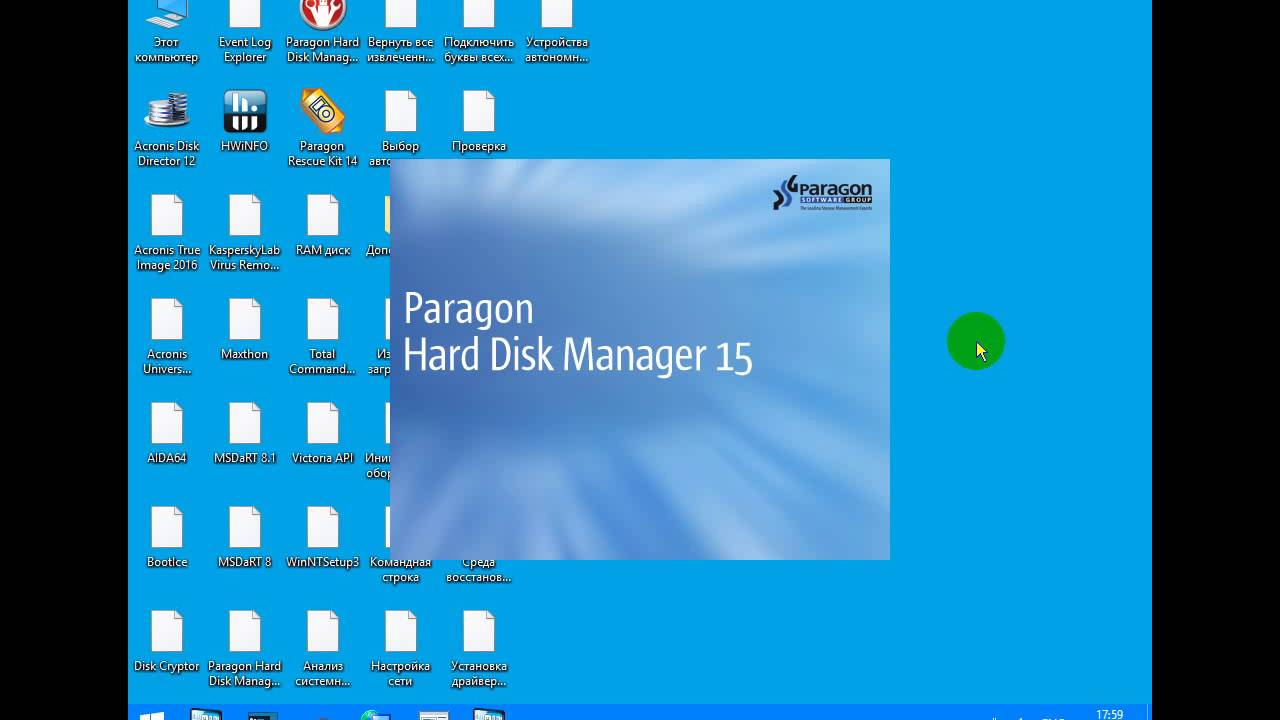Screen dimensions: 1280x720
Task: Select Paragon Hard Disk Manag... shortcut beside Disk Cryptor
Action: click(x=245, y=649)
